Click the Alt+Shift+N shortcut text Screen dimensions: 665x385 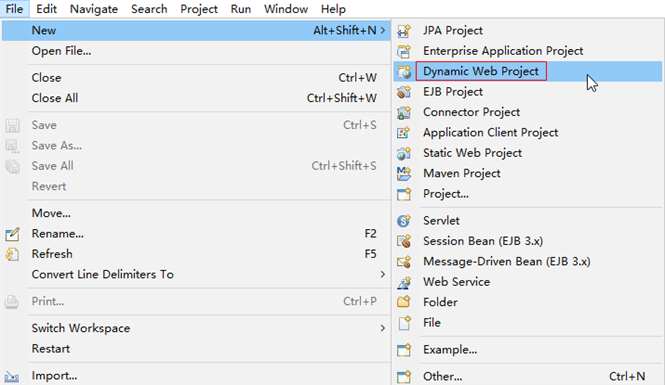pyautogui.click(x=345, y=31)
